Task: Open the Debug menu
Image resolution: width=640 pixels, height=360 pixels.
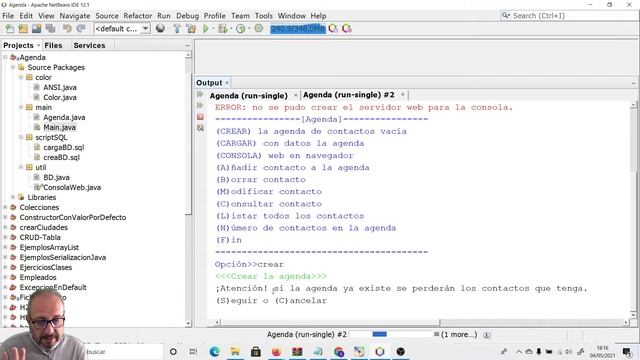Action: tap(187, 16)
